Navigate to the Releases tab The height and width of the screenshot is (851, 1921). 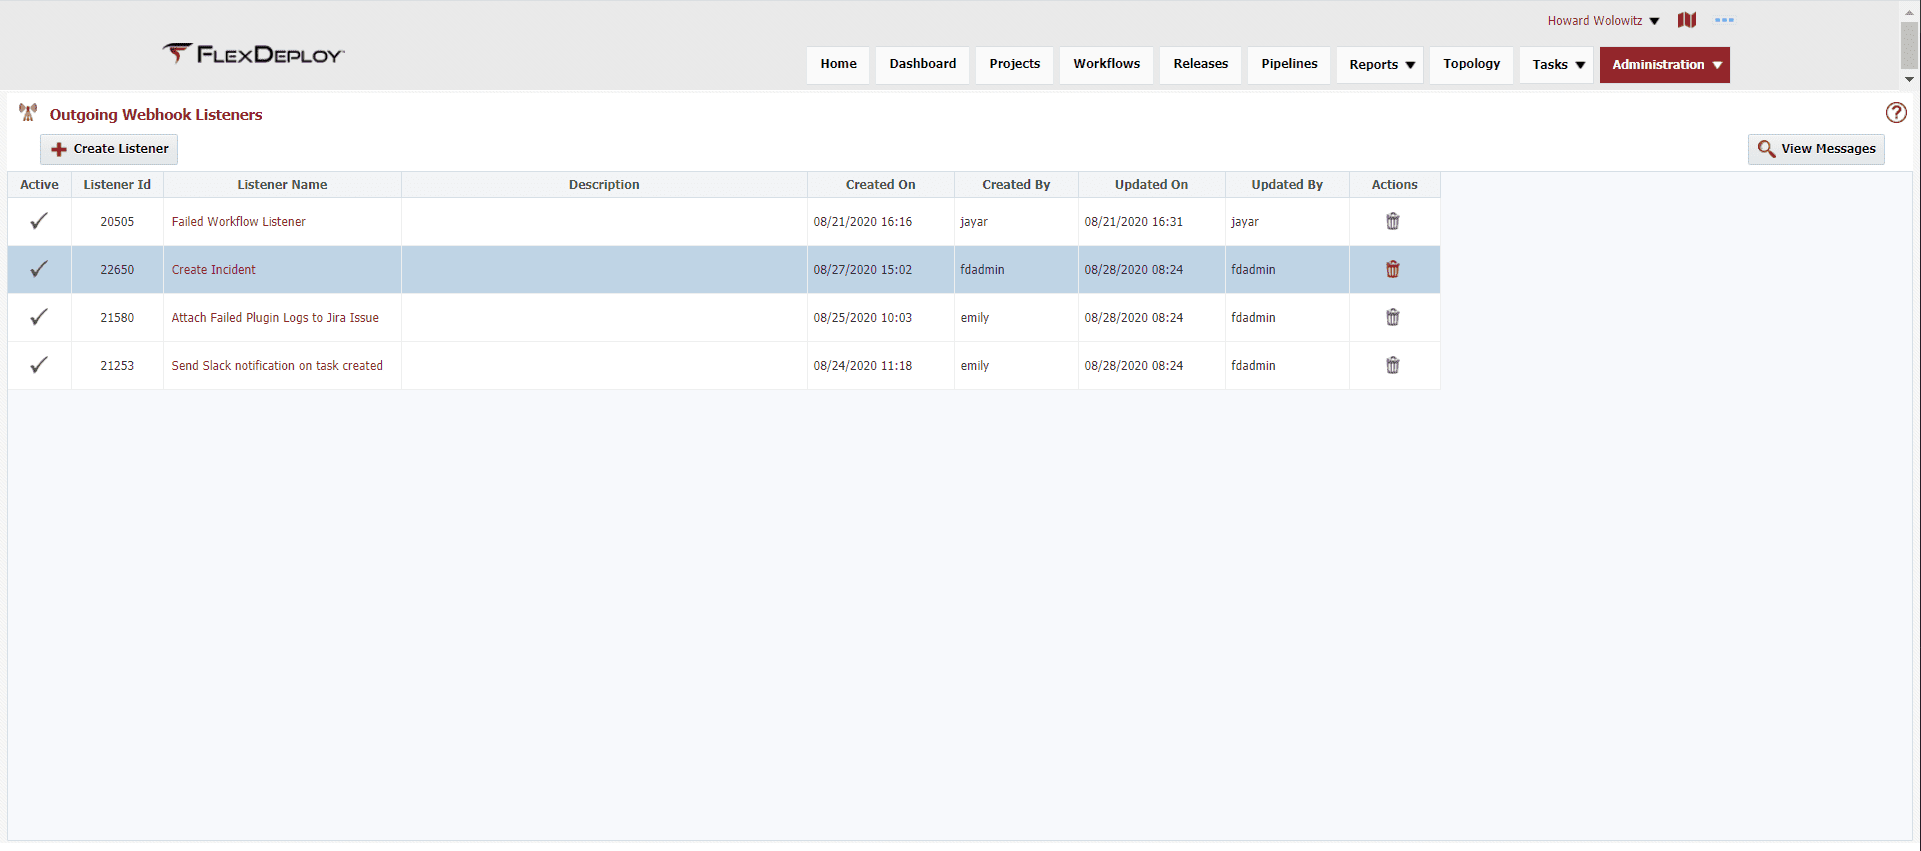coord(1200,65)
